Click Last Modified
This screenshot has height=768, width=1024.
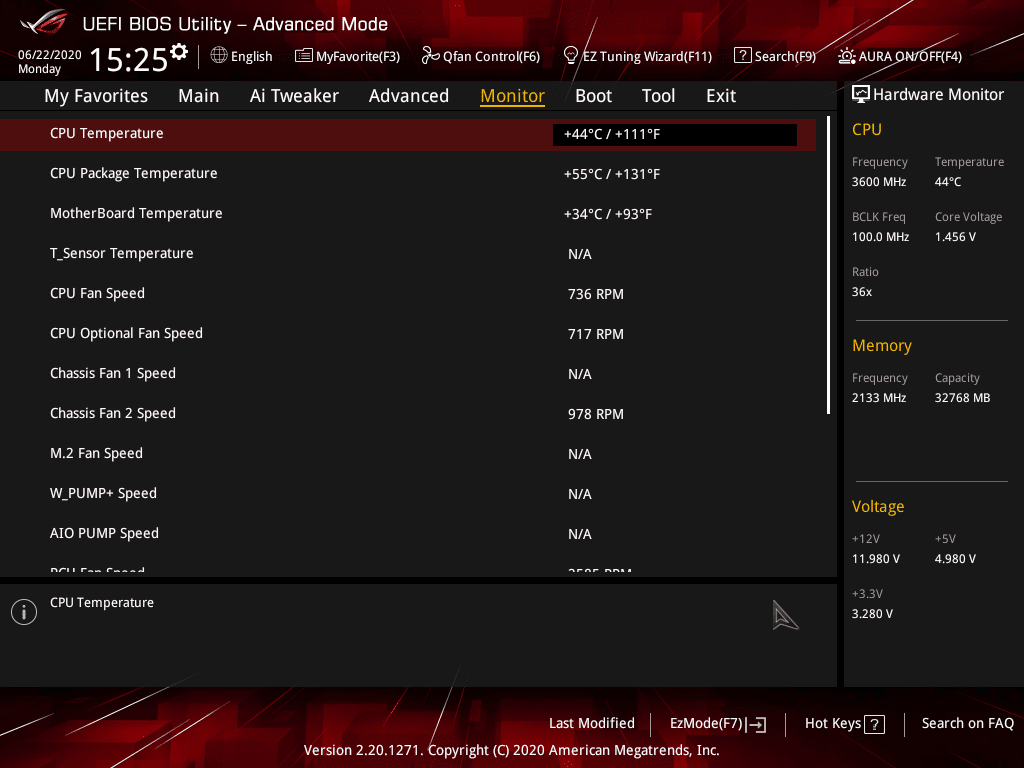tap(592, 724)
